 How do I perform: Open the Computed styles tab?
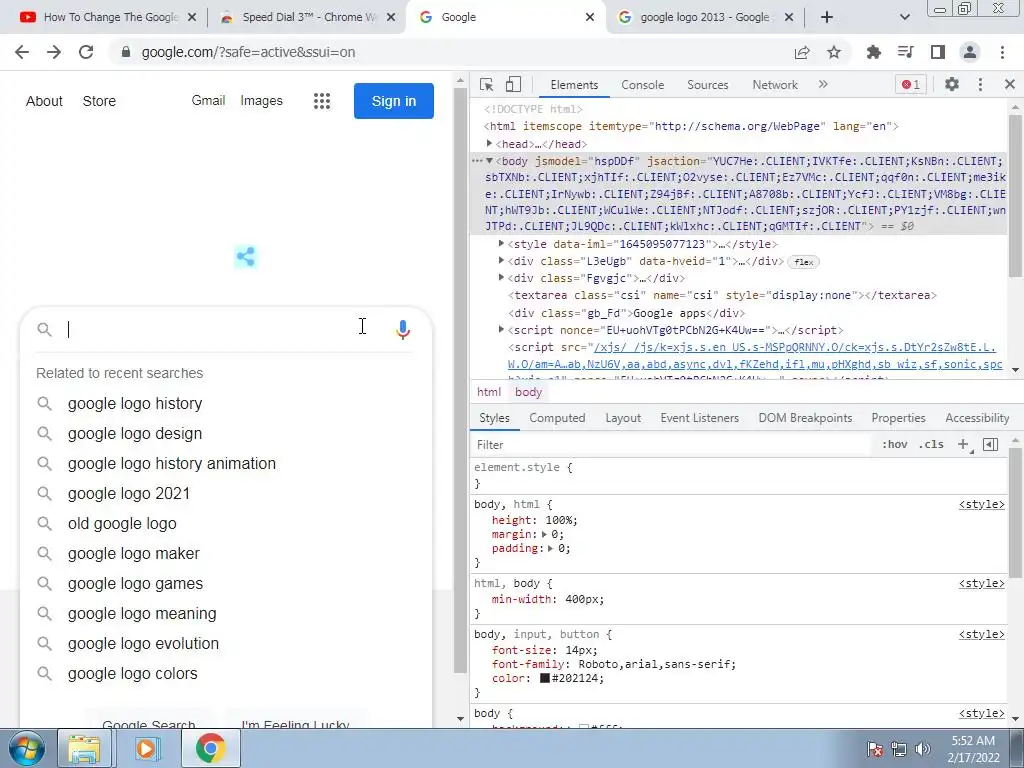point(557,418)
